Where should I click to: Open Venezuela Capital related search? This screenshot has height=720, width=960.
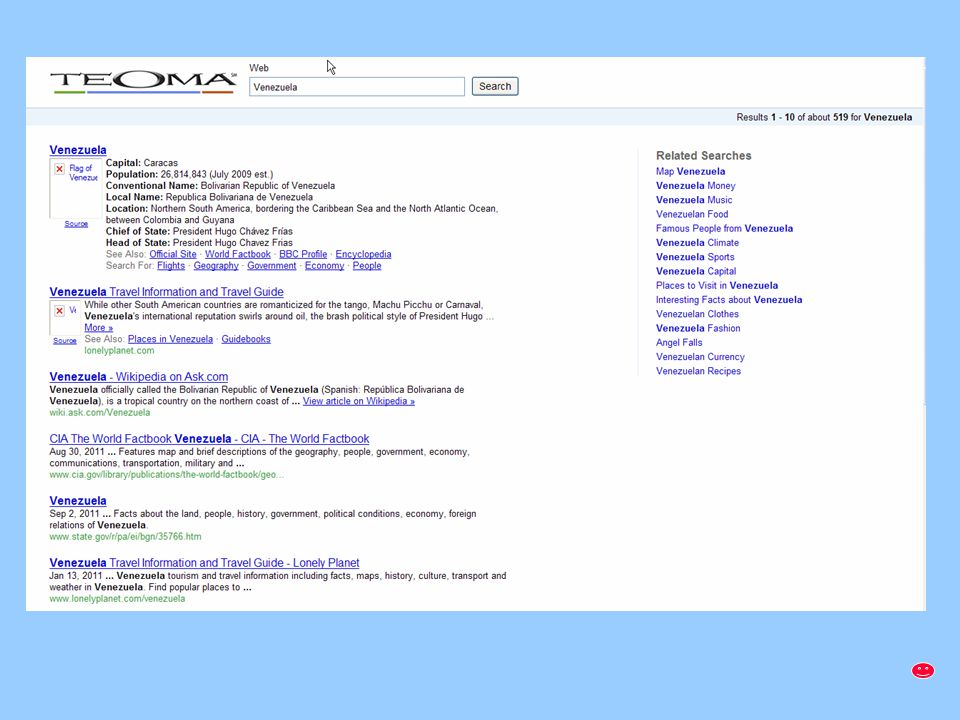click(696, 271)
